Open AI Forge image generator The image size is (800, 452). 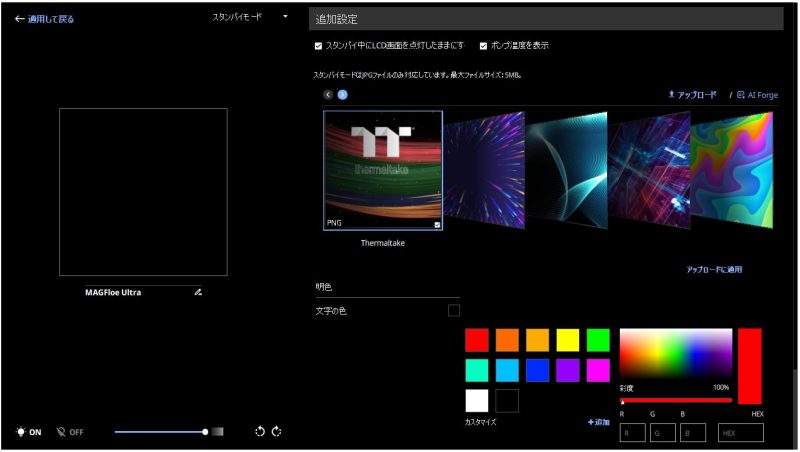pyautogui.click(x=756, y=95)
